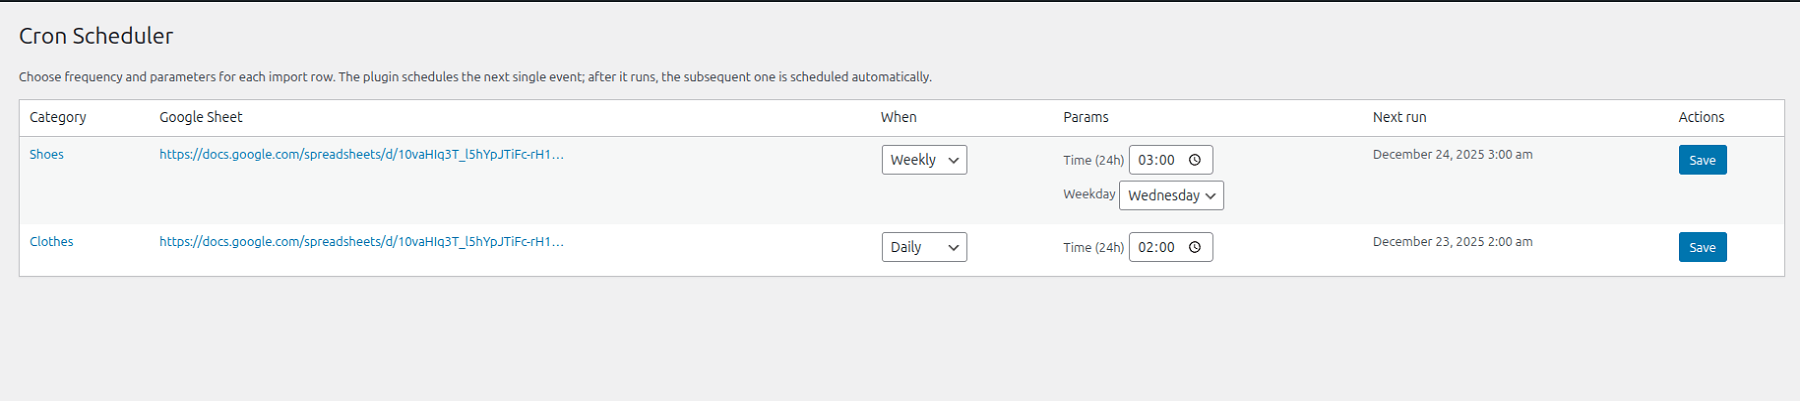
Task: Click the Actions column header
Action: [1701, 117]
